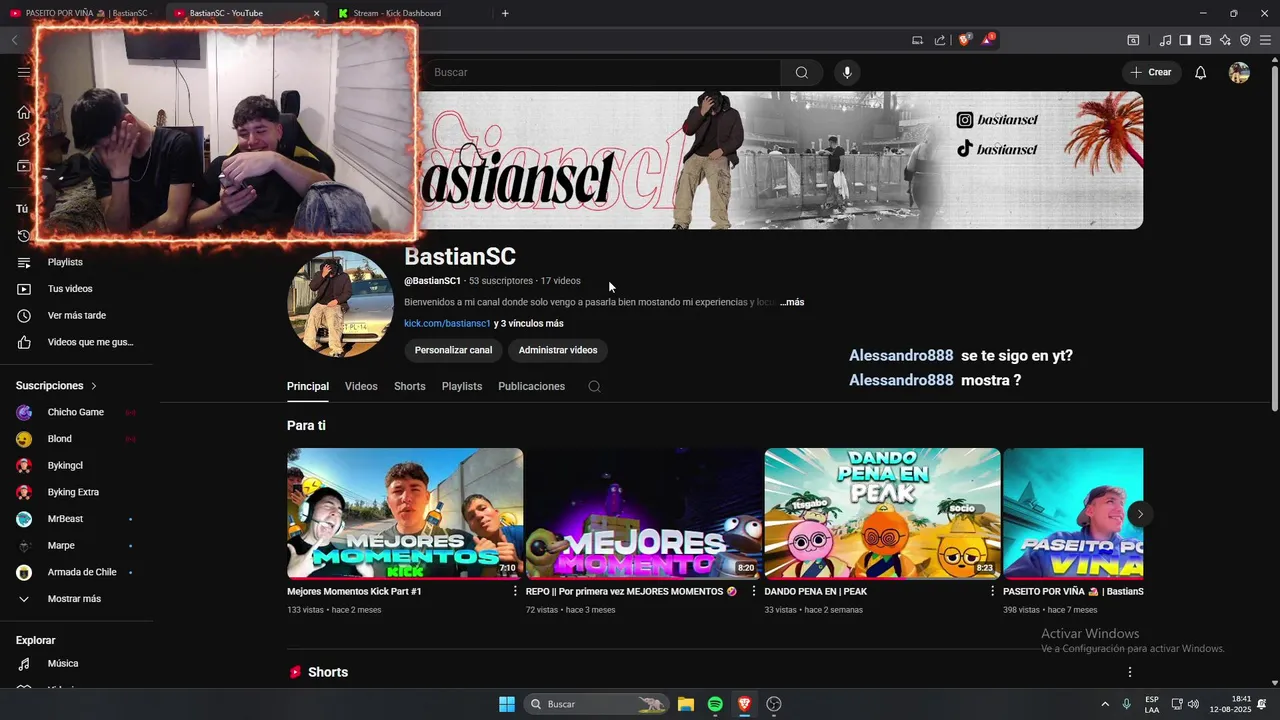Open the Publicaciones channel tab

(531, 386)
